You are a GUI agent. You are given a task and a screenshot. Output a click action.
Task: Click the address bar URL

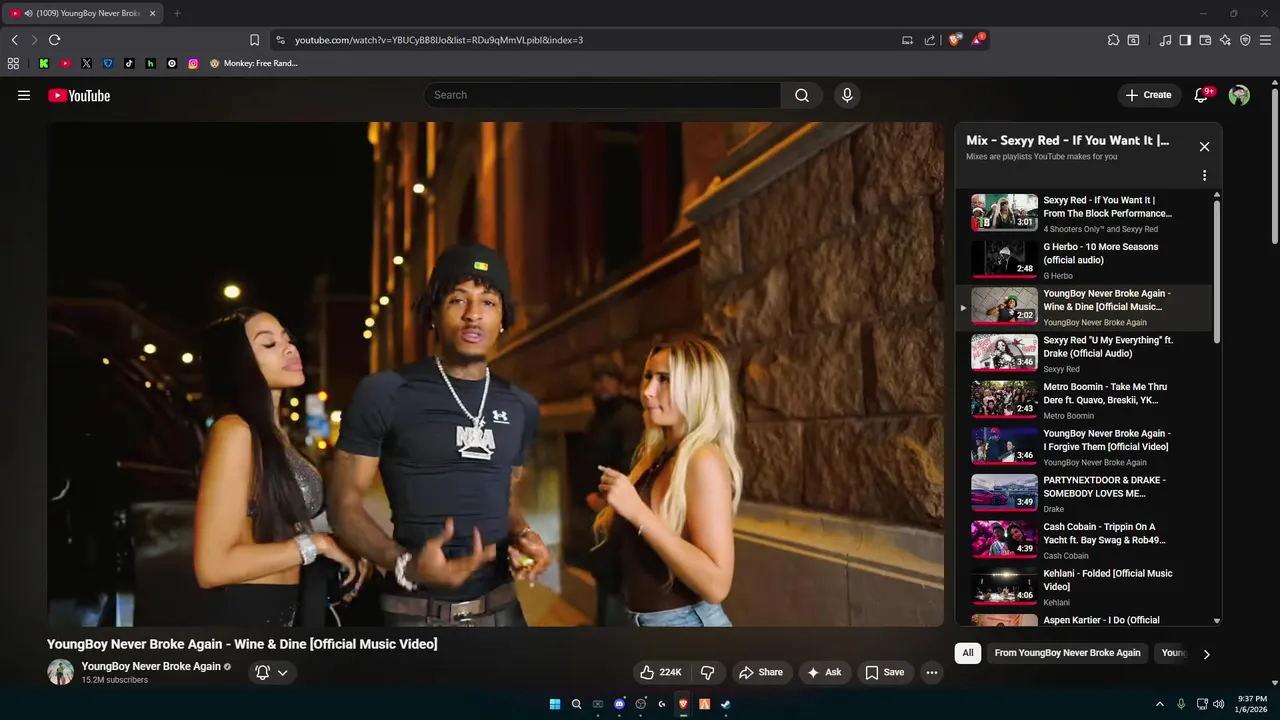pos(439,40)
